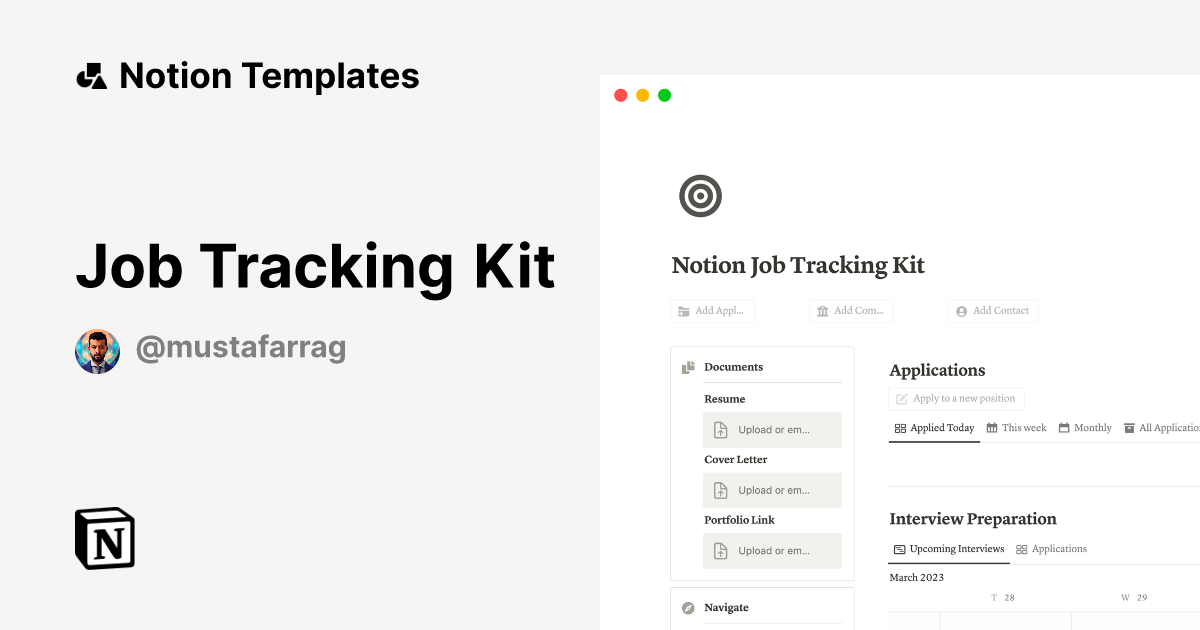The height and width of the screenshot is (630, 1200).
Task: Click the target emoji page icon
Action: [700, 196]
